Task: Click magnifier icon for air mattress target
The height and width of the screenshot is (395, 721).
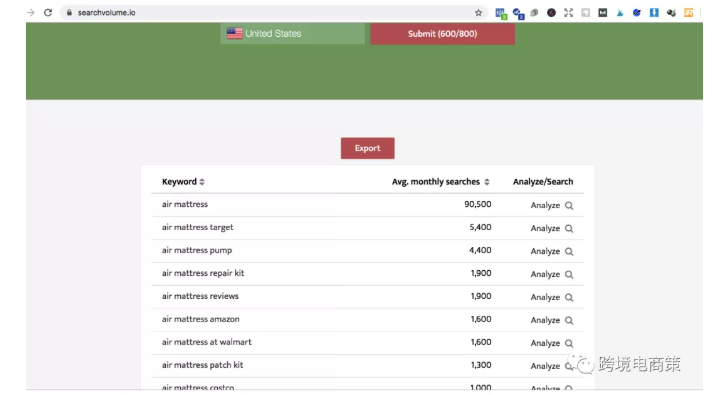Action: tap(569, 229)
